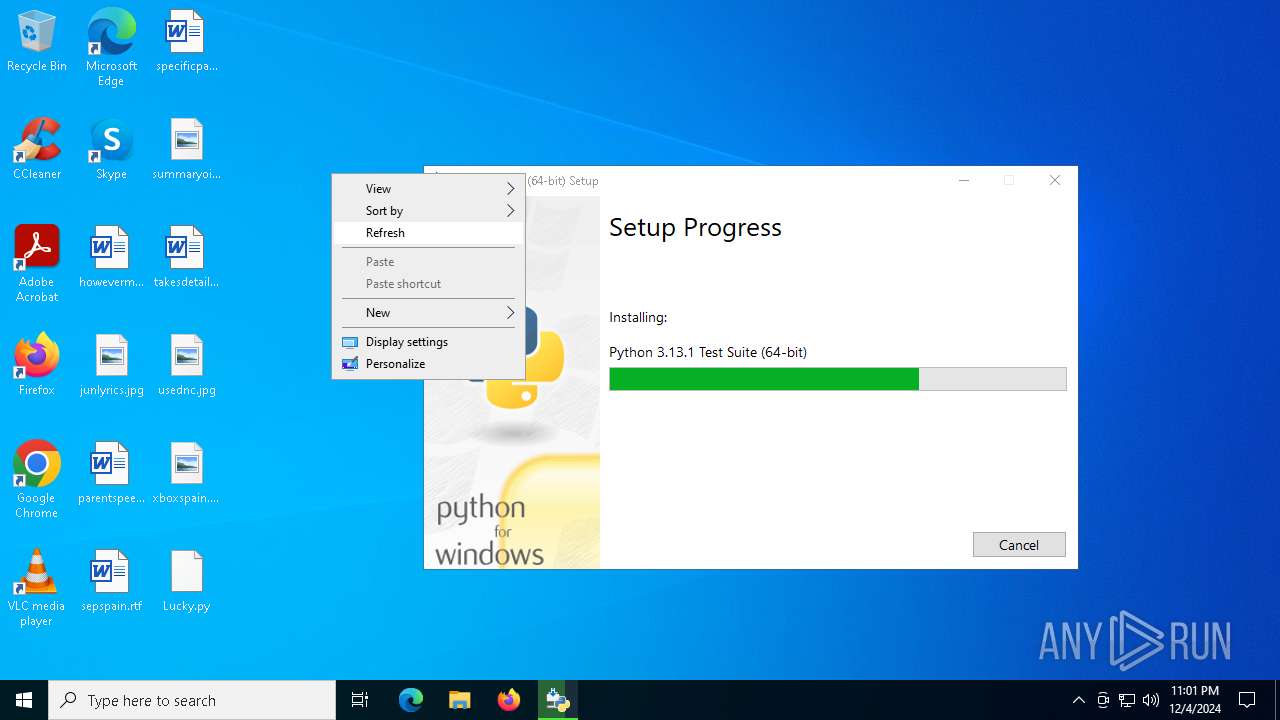Launch Microsoft Edge from desktop shortcut
This screenshot has width=1280, height=720.
pyautogui.click(x=111, y=48)
